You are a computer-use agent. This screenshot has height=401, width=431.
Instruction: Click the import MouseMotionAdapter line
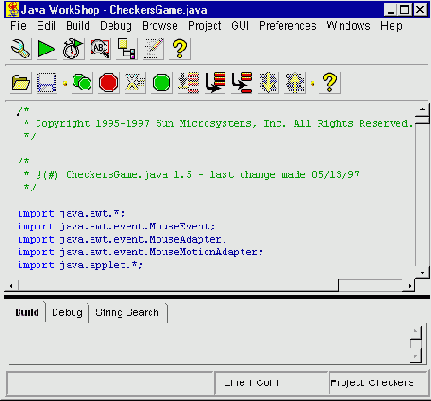[140, 252]
